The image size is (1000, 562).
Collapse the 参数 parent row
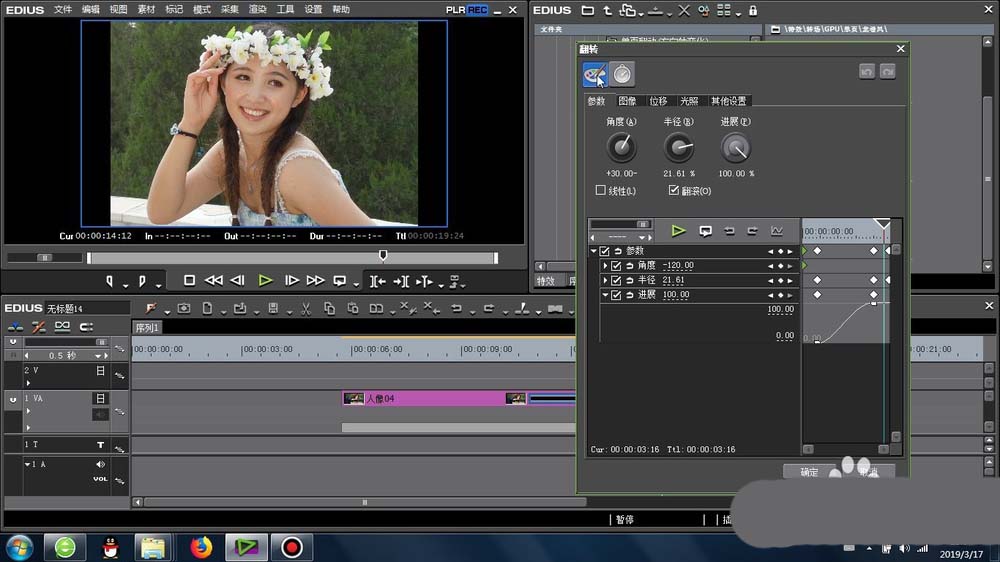click(593, 251)
